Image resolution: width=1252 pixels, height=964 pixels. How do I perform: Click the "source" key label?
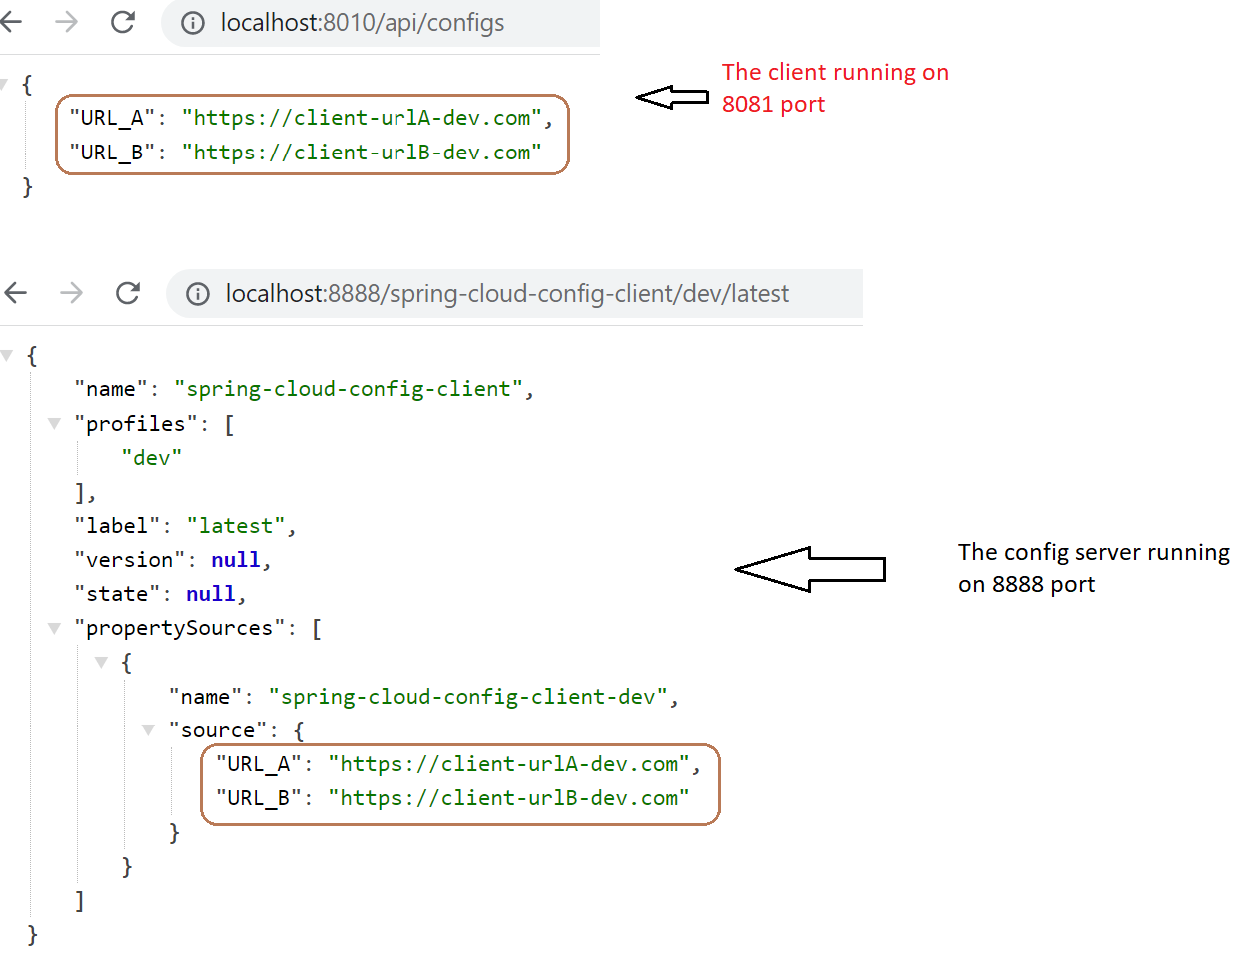pos(217,730)
